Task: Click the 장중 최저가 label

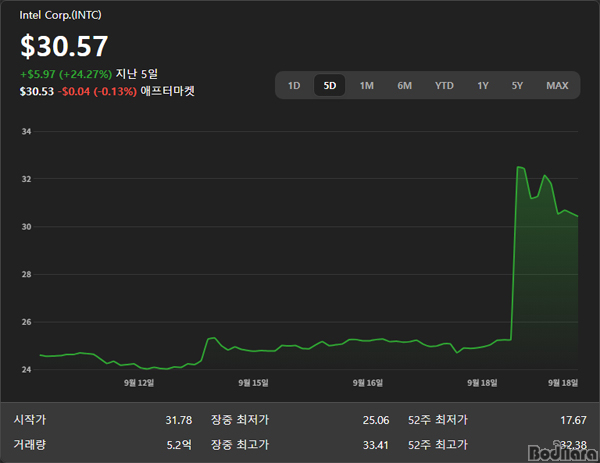Action: (240, 419)
